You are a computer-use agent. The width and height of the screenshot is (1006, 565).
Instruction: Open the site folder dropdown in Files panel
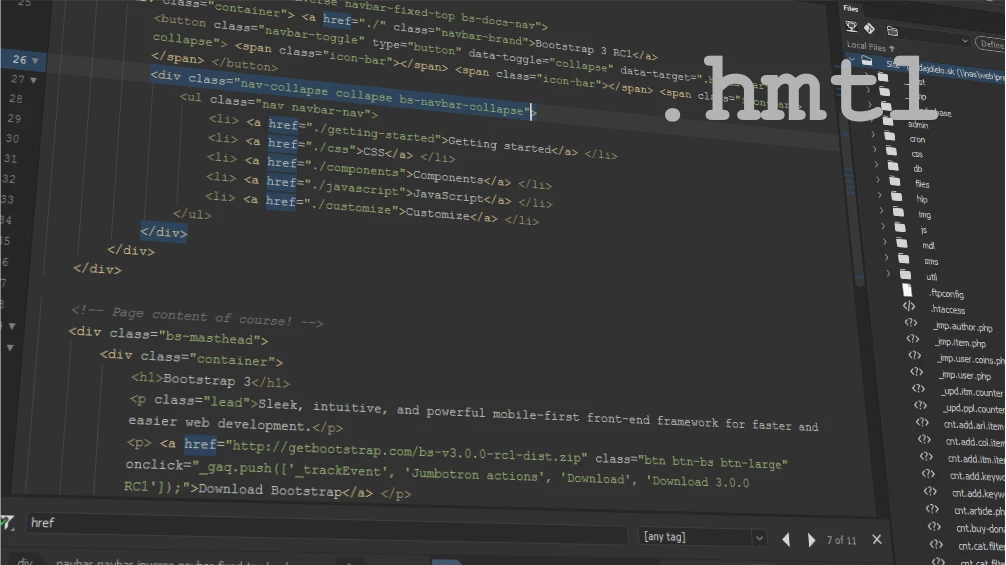coord(930,37)
